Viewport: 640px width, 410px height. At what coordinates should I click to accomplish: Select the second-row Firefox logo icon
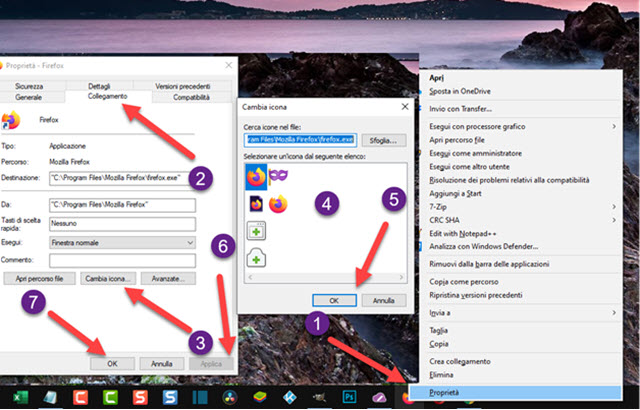[x=278, y=204]
